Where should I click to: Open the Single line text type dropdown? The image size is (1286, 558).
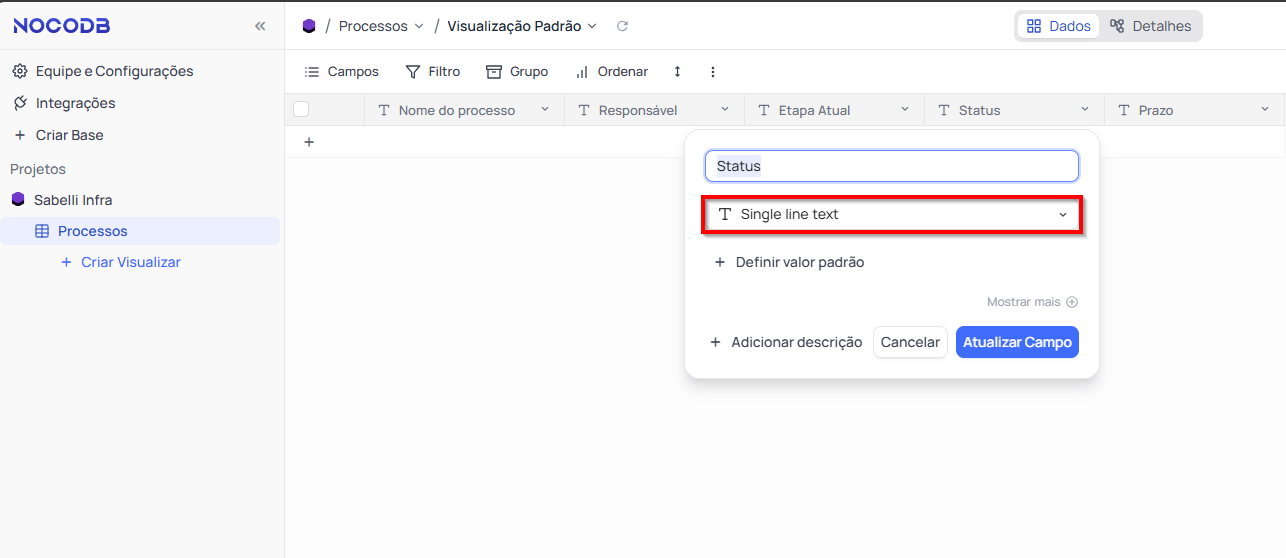point(892,215)
